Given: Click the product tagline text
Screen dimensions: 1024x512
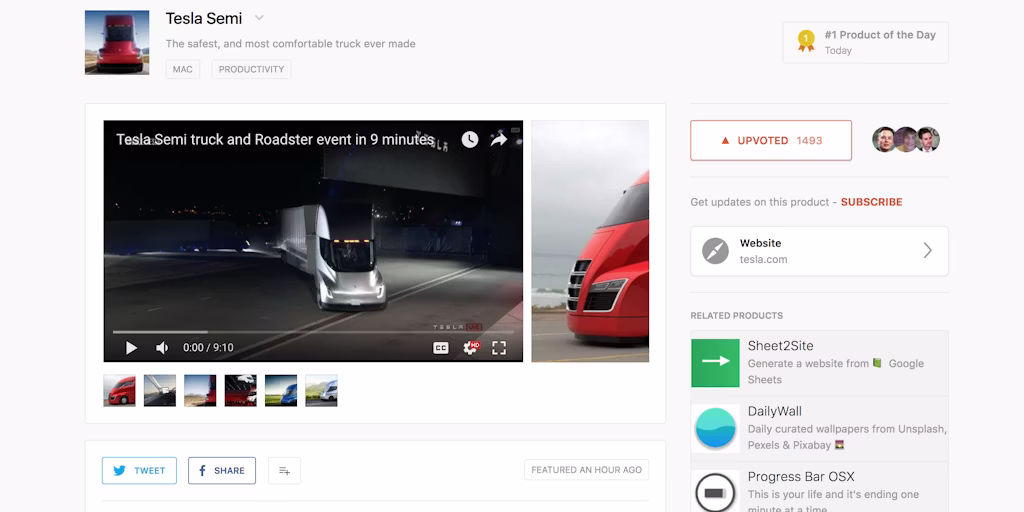Looking at the screenshot, I should (291, 44).
